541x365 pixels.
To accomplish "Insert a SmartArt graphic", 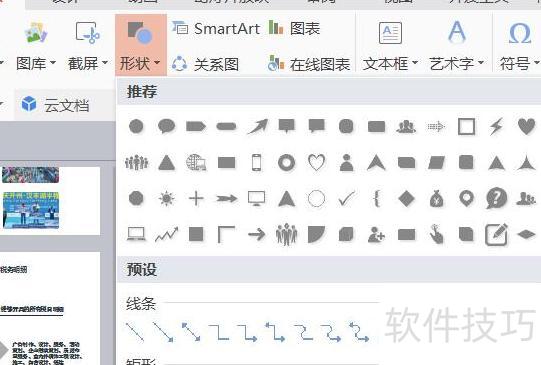I will pos(216,28).
